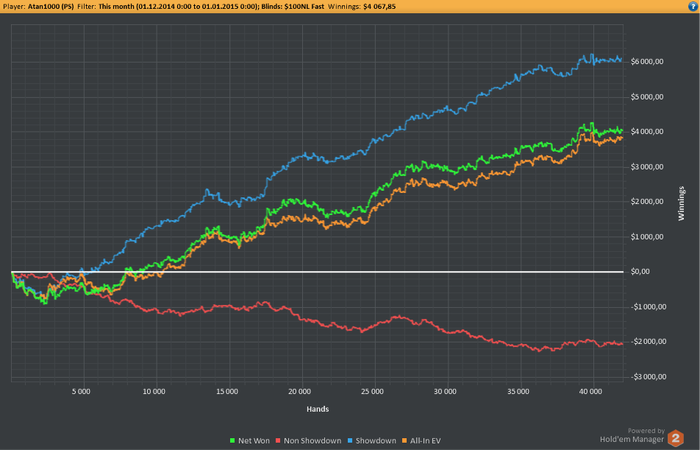Viewport: 700px width, 450px height.
Task: Click the $2 000,00 y-axis label
Action: tap(647, 202)
